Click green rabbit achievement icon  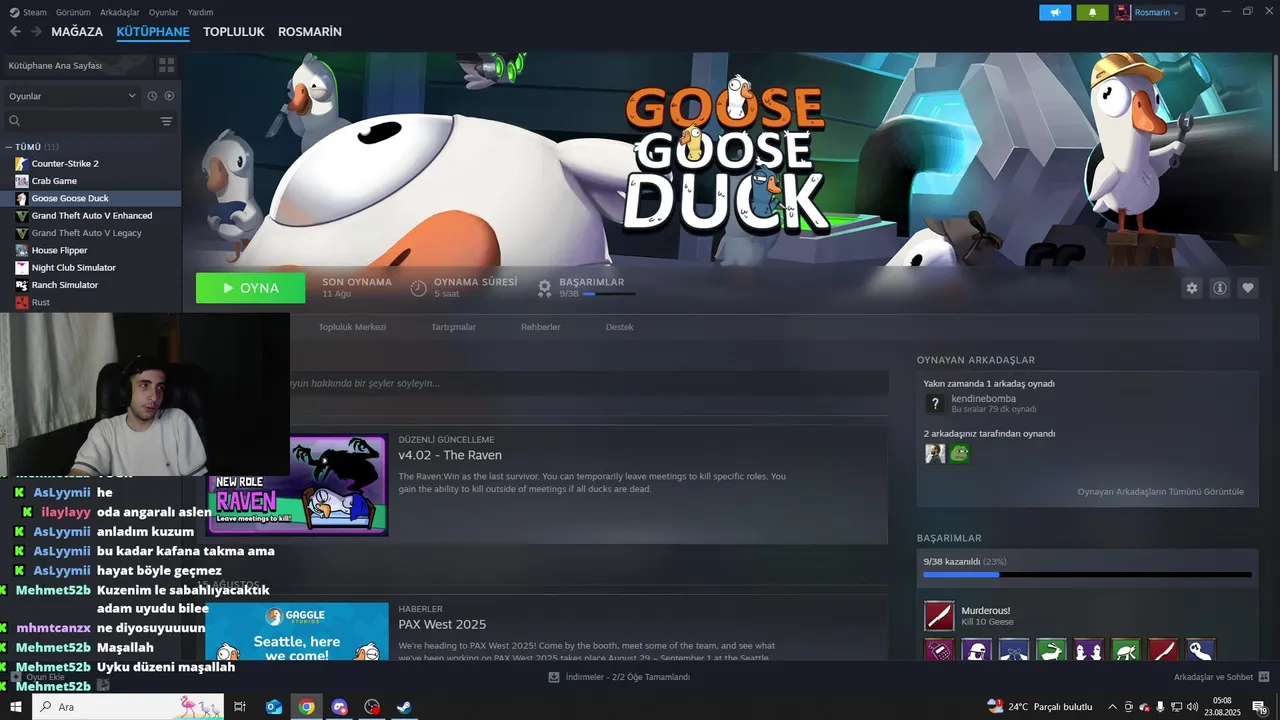[x=1051, y=650]
